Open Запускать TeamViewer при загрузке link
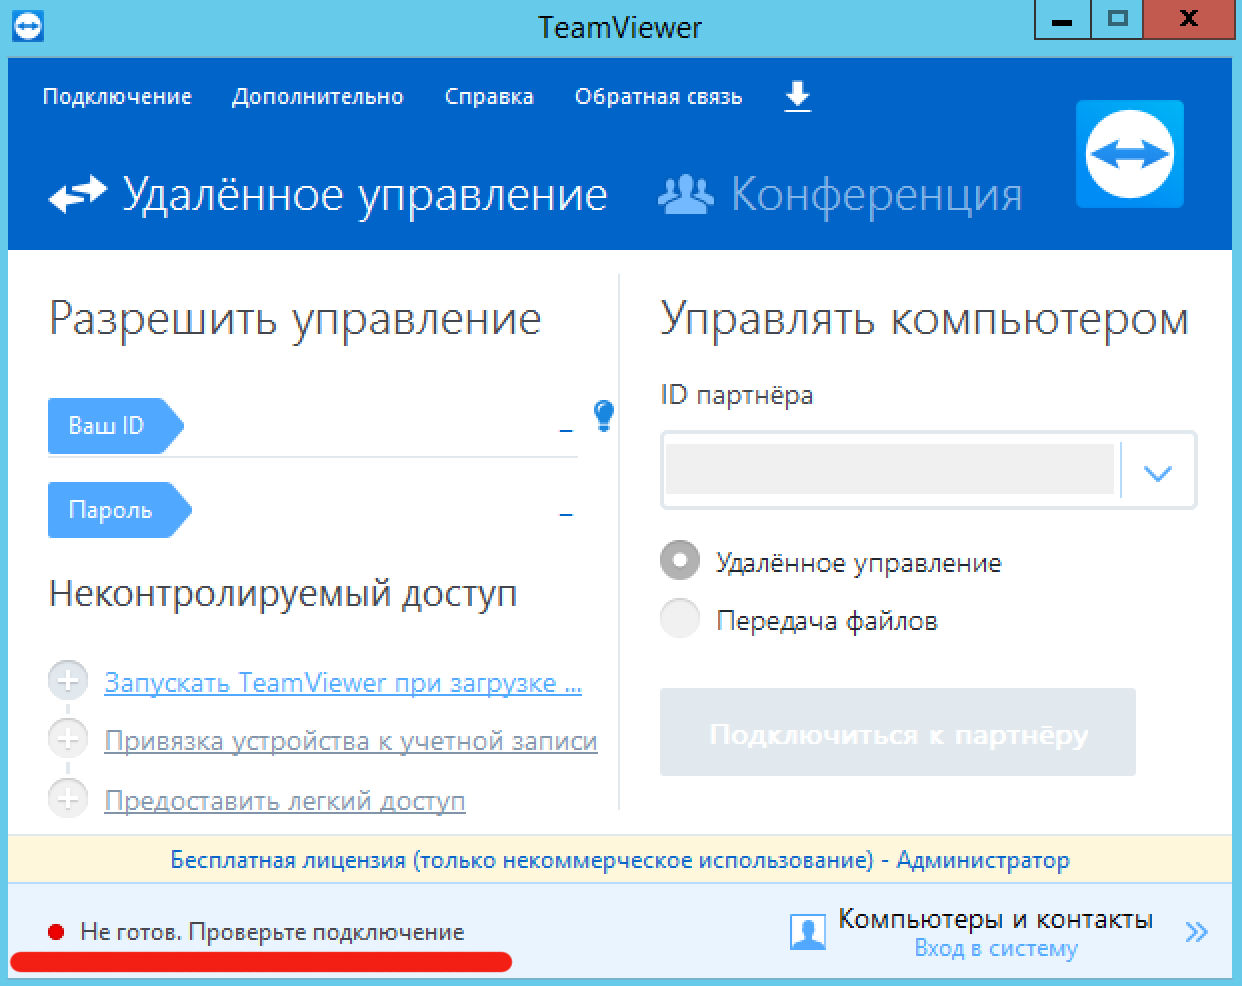Viewport: 1242px width, 986px height. click(343, 683)
